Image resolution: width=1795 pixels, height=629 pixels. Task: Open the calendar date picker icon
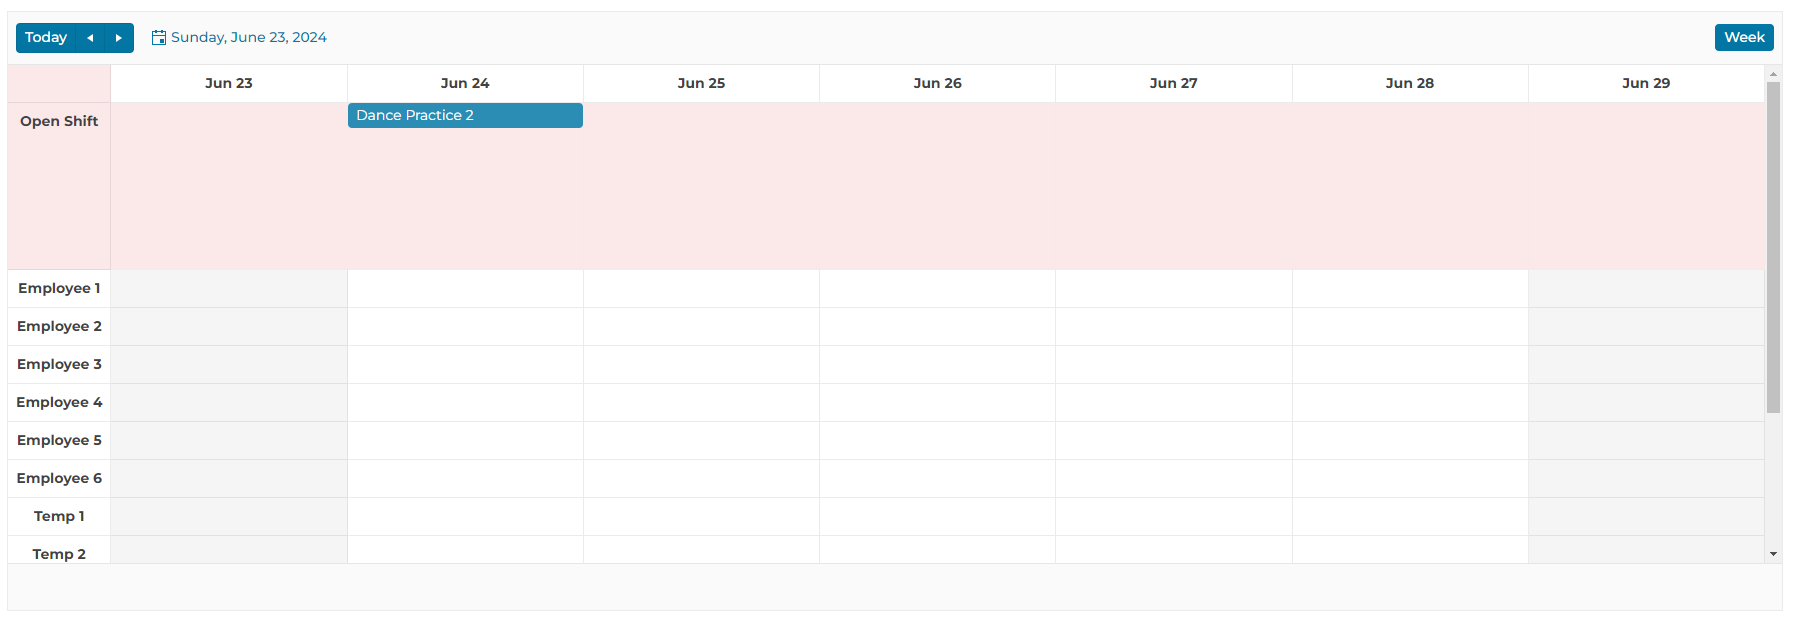(x=158, y=38)
